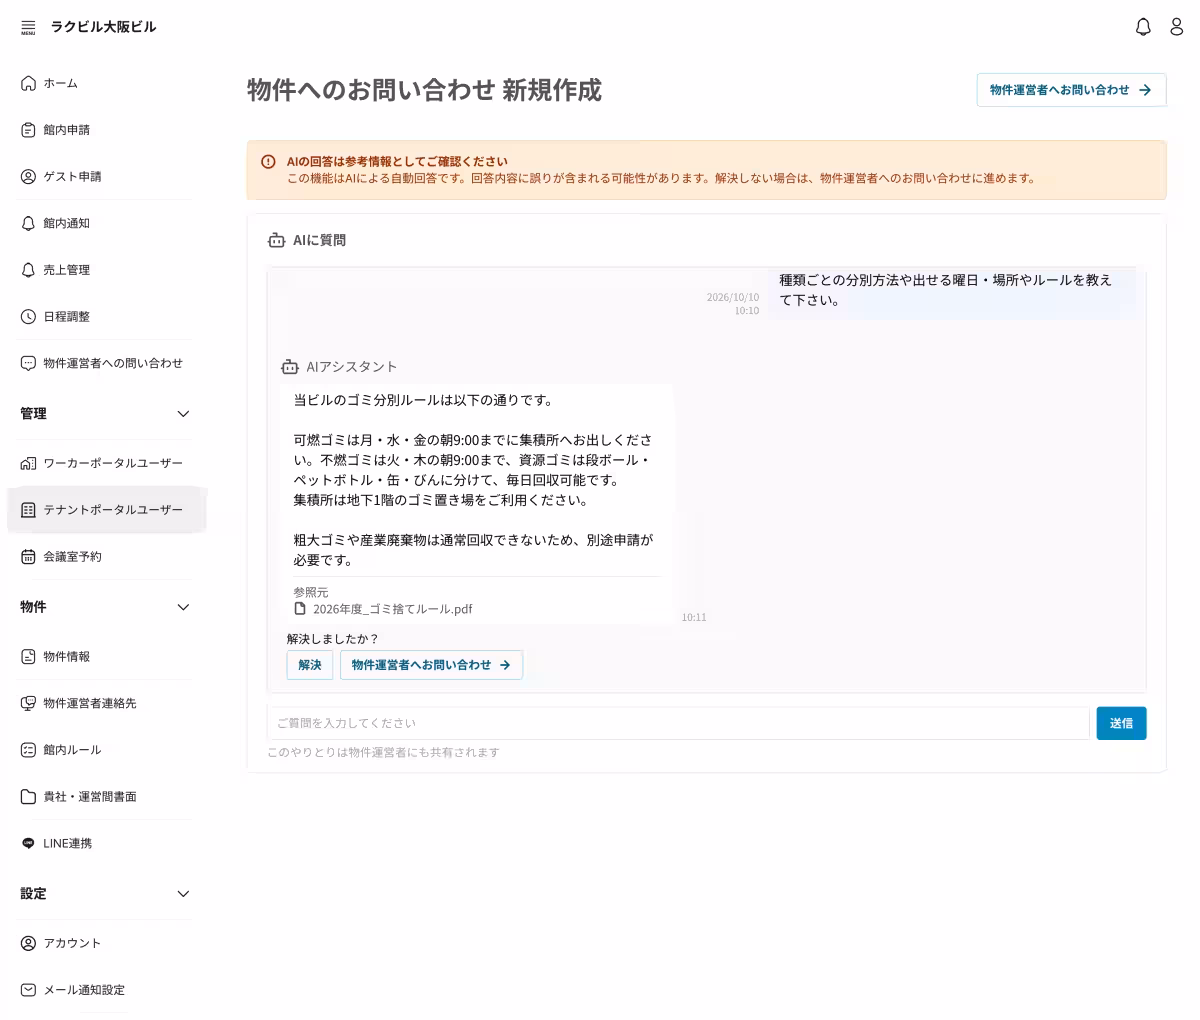Image resolution: width=1200 pixels, height=1020 pixels.
Task: Click the 売上管理 bell icon
Action: 28,270
